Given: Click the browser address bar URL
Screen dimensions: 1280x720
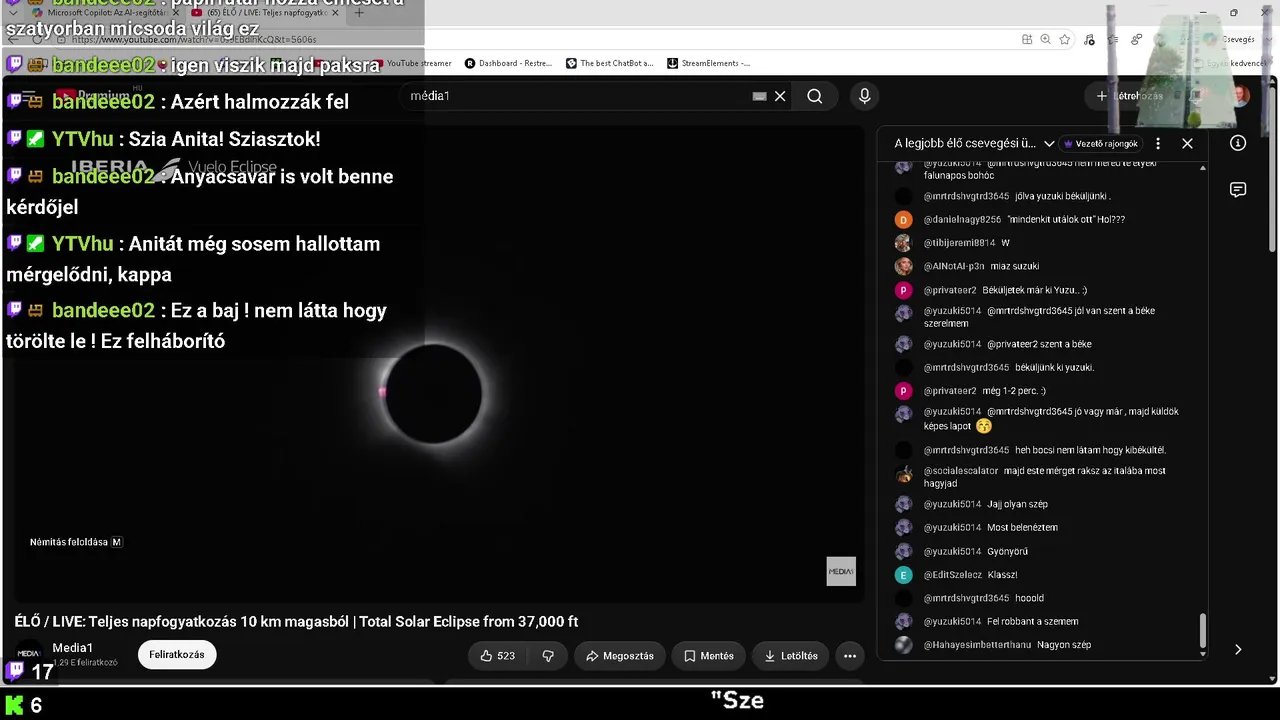Looking at the screenshot, I should click(x=194, y=39).
